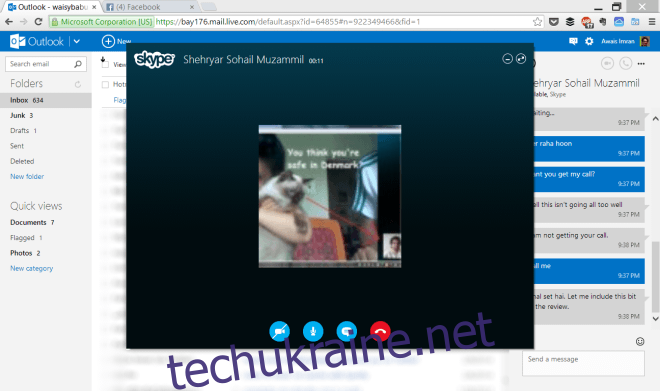Viewport: 660px width, 391px height.
Task: Click the search magnifier icon in Search email
Action: [78, 64]
